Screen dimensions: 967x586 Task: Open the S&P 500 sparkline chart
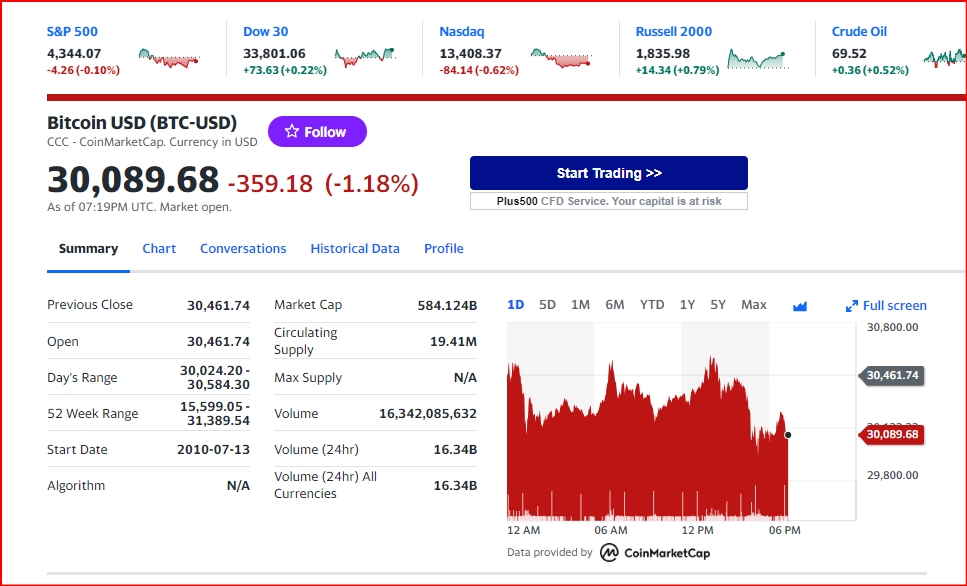169,58
